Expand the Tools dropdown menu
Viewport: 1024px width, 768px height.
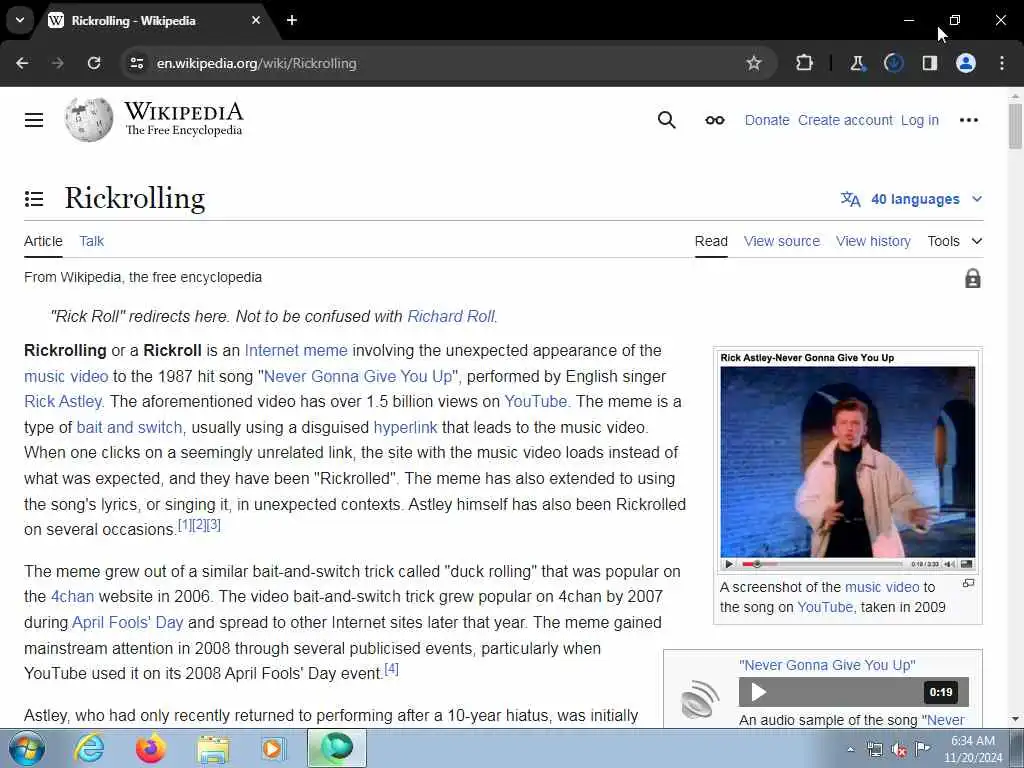click(954, 241)
